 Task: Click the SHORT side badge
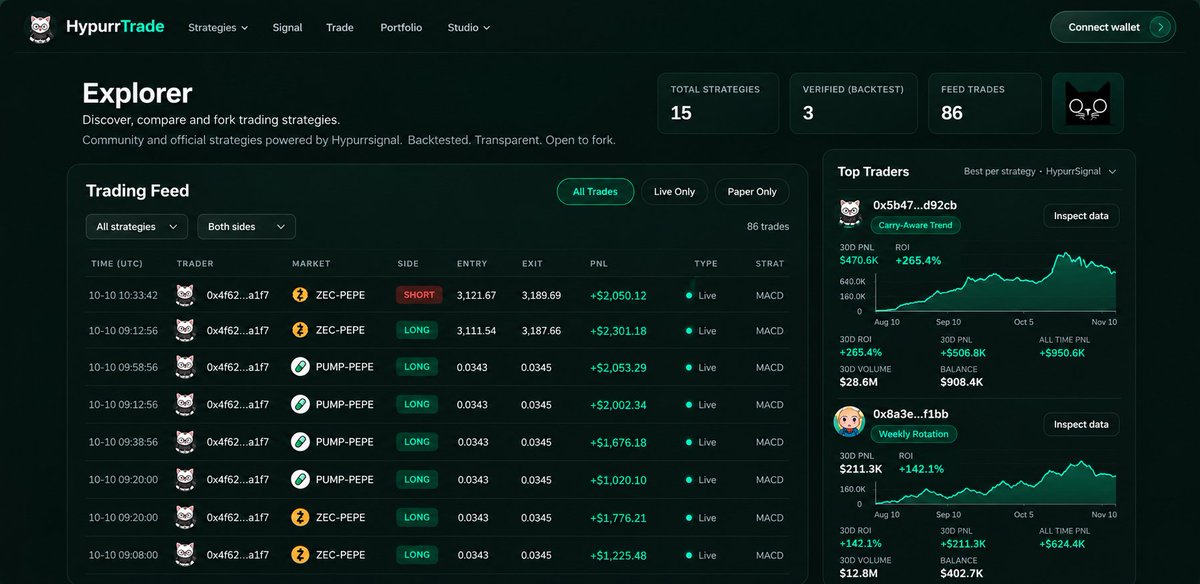[419, 295]
